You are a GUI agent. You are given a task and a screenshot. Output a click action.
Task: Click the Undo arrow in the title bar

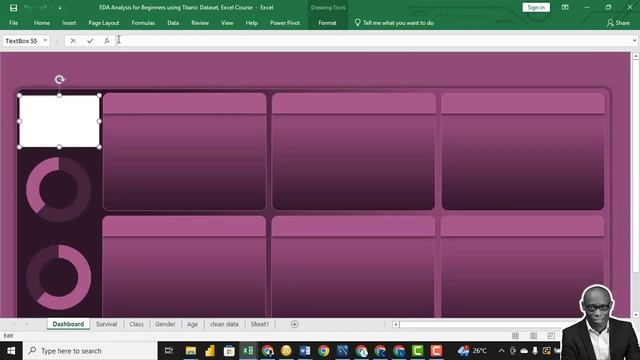[27, 8]
